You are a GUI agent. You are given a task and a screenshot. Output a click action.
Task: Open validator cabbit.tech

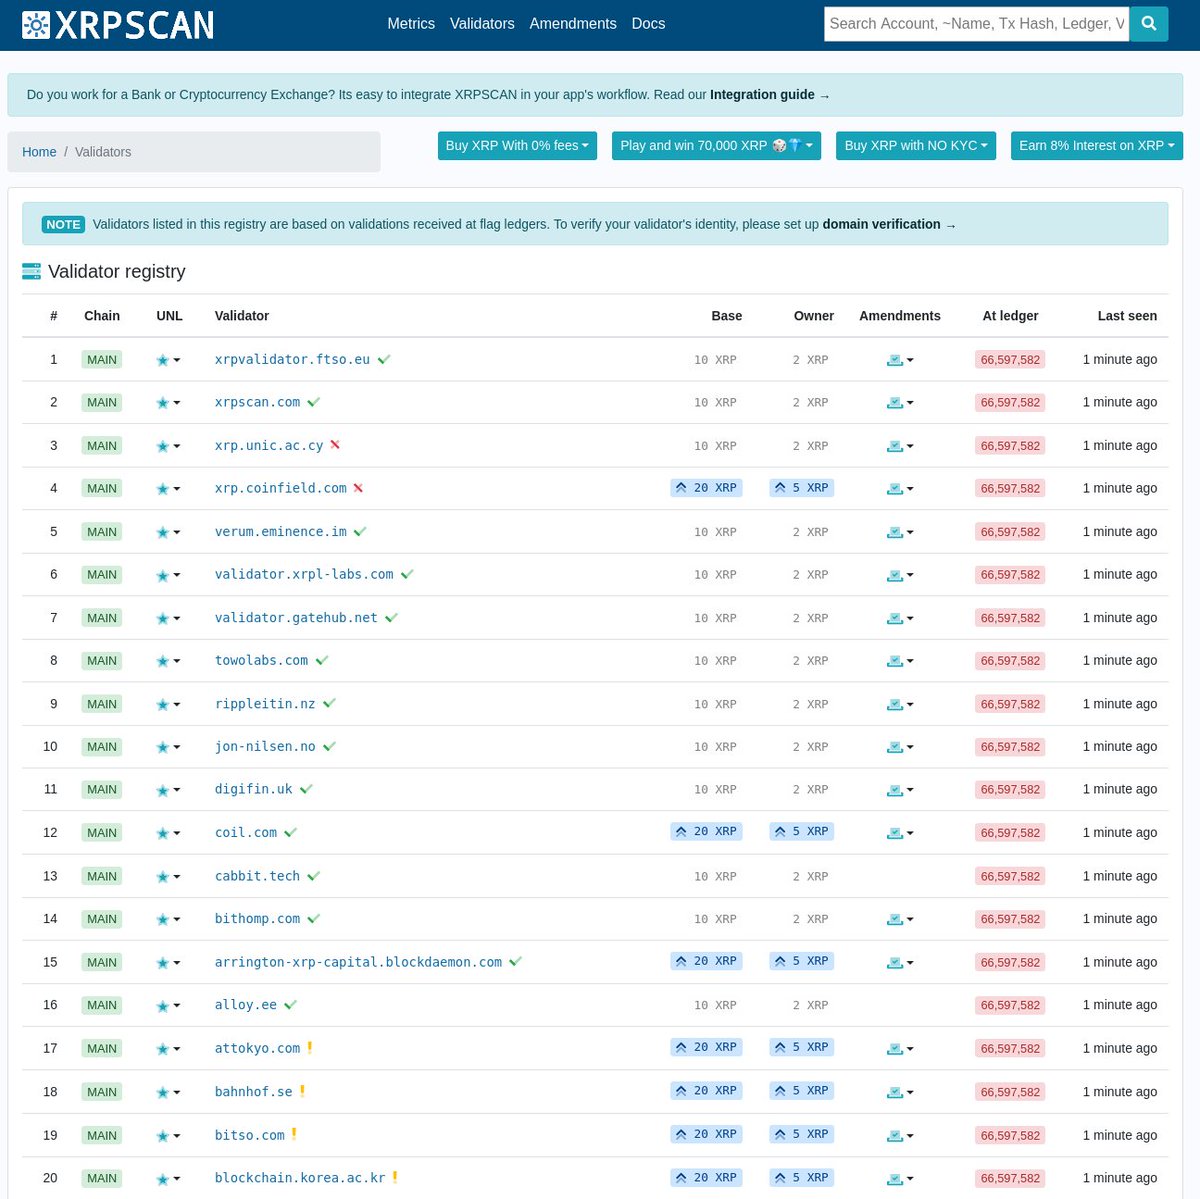click(257, 875)
